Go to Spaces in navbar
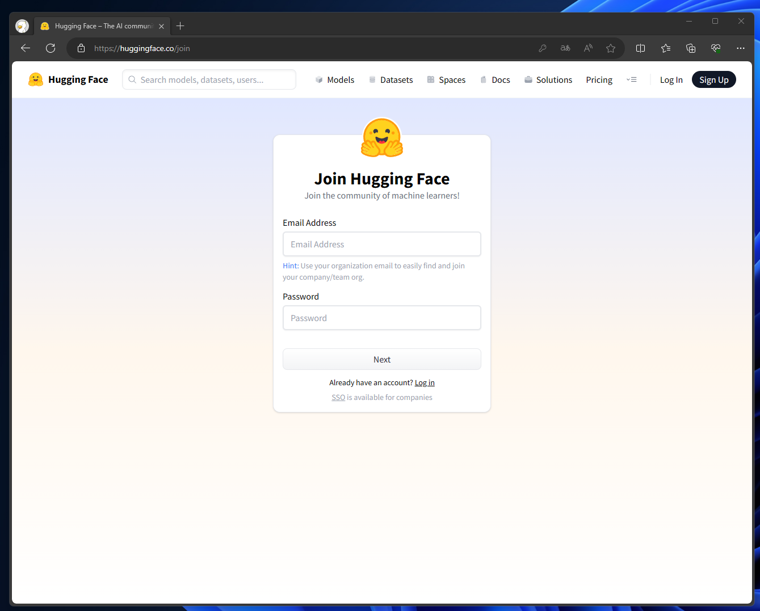Image resolution: width=760 pixels, height=611 pixels. [x=446, y=79]
